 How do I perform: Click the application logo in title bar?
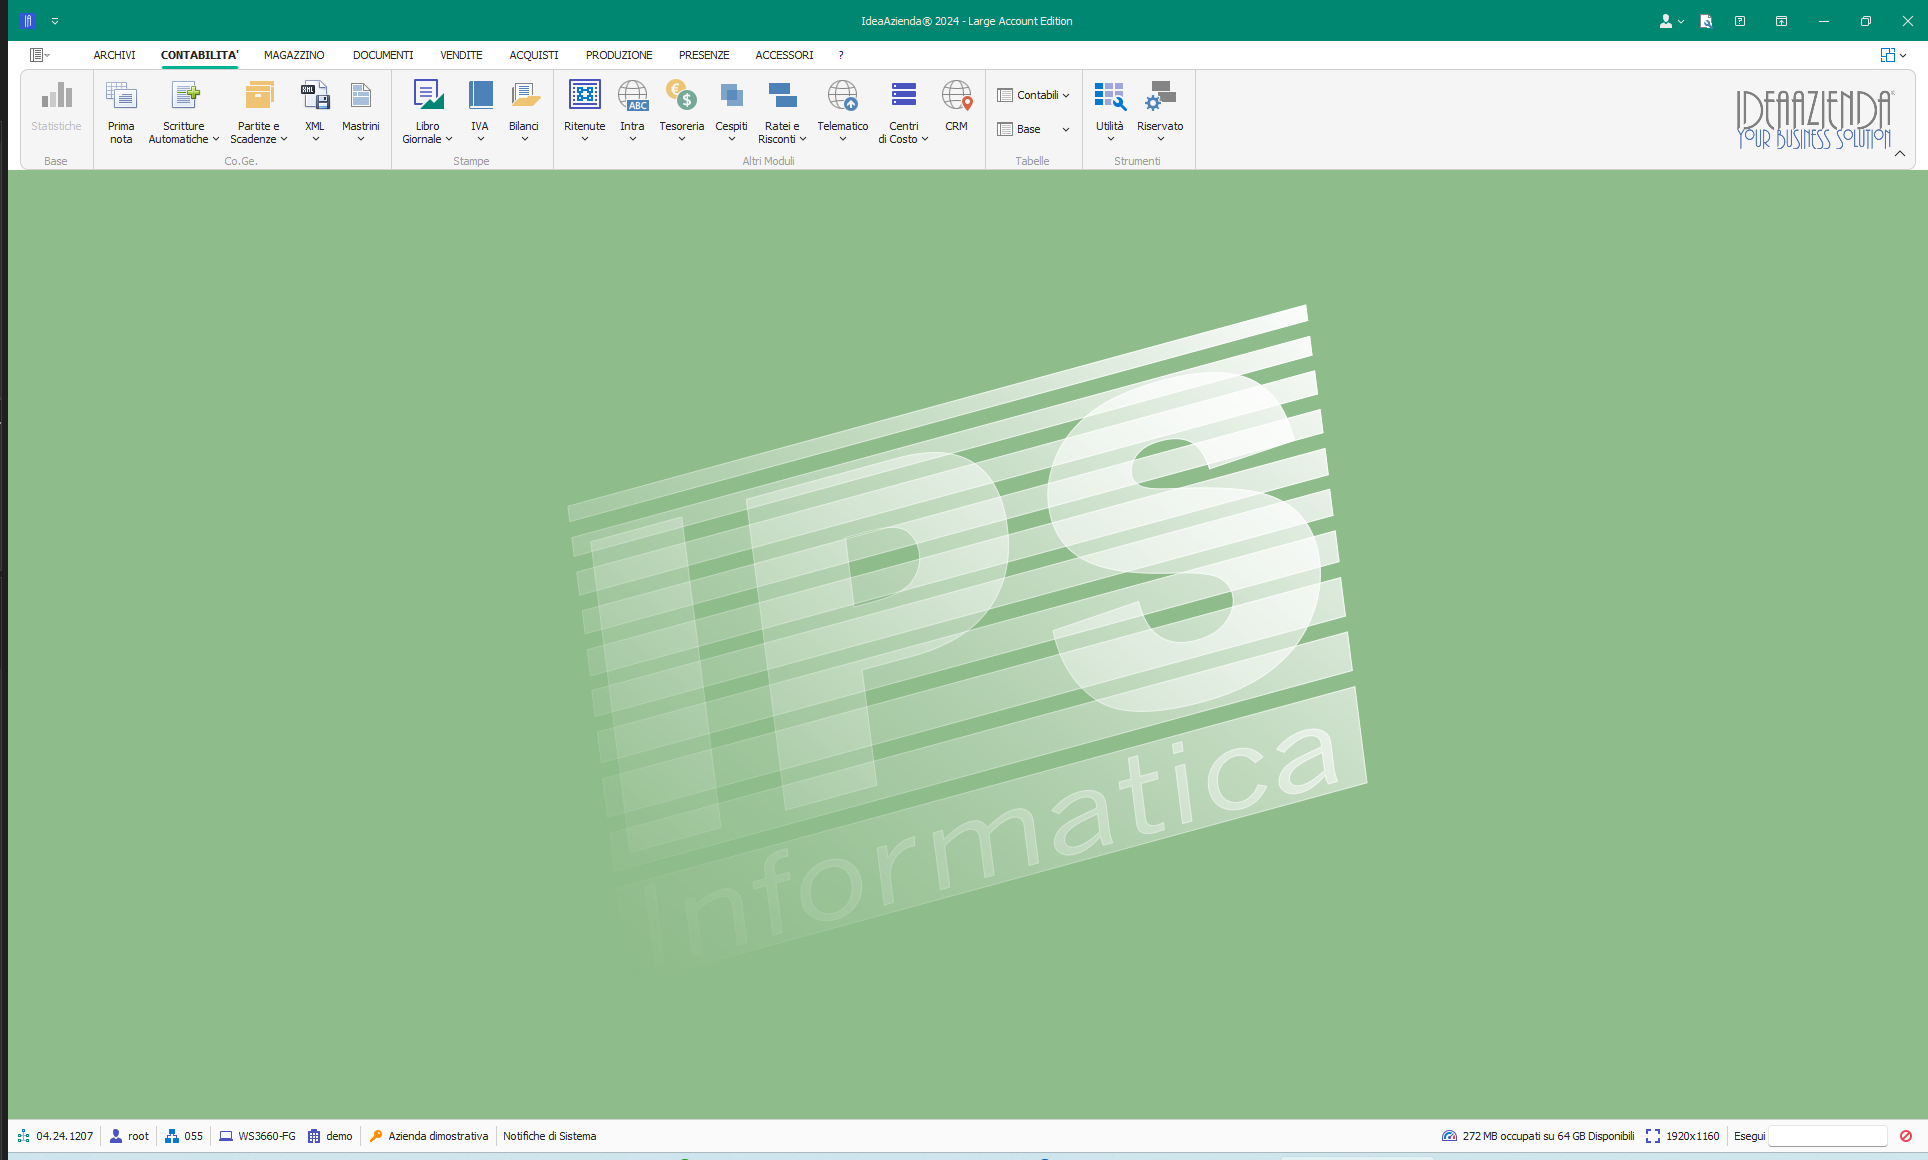[28, 21]
